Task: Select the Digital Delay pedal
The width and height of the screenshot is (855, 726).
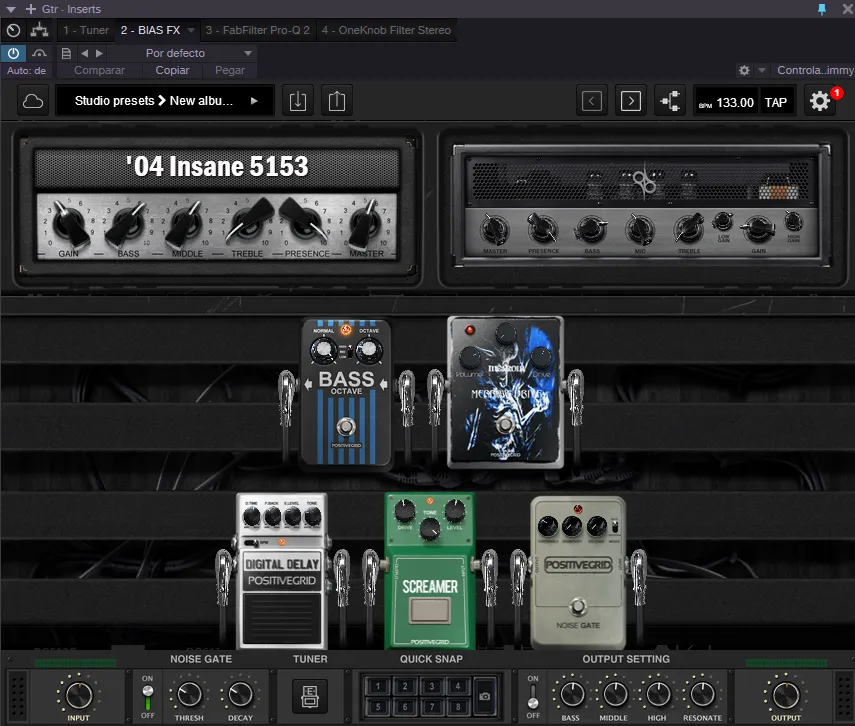Action: (x=282, y=571)
